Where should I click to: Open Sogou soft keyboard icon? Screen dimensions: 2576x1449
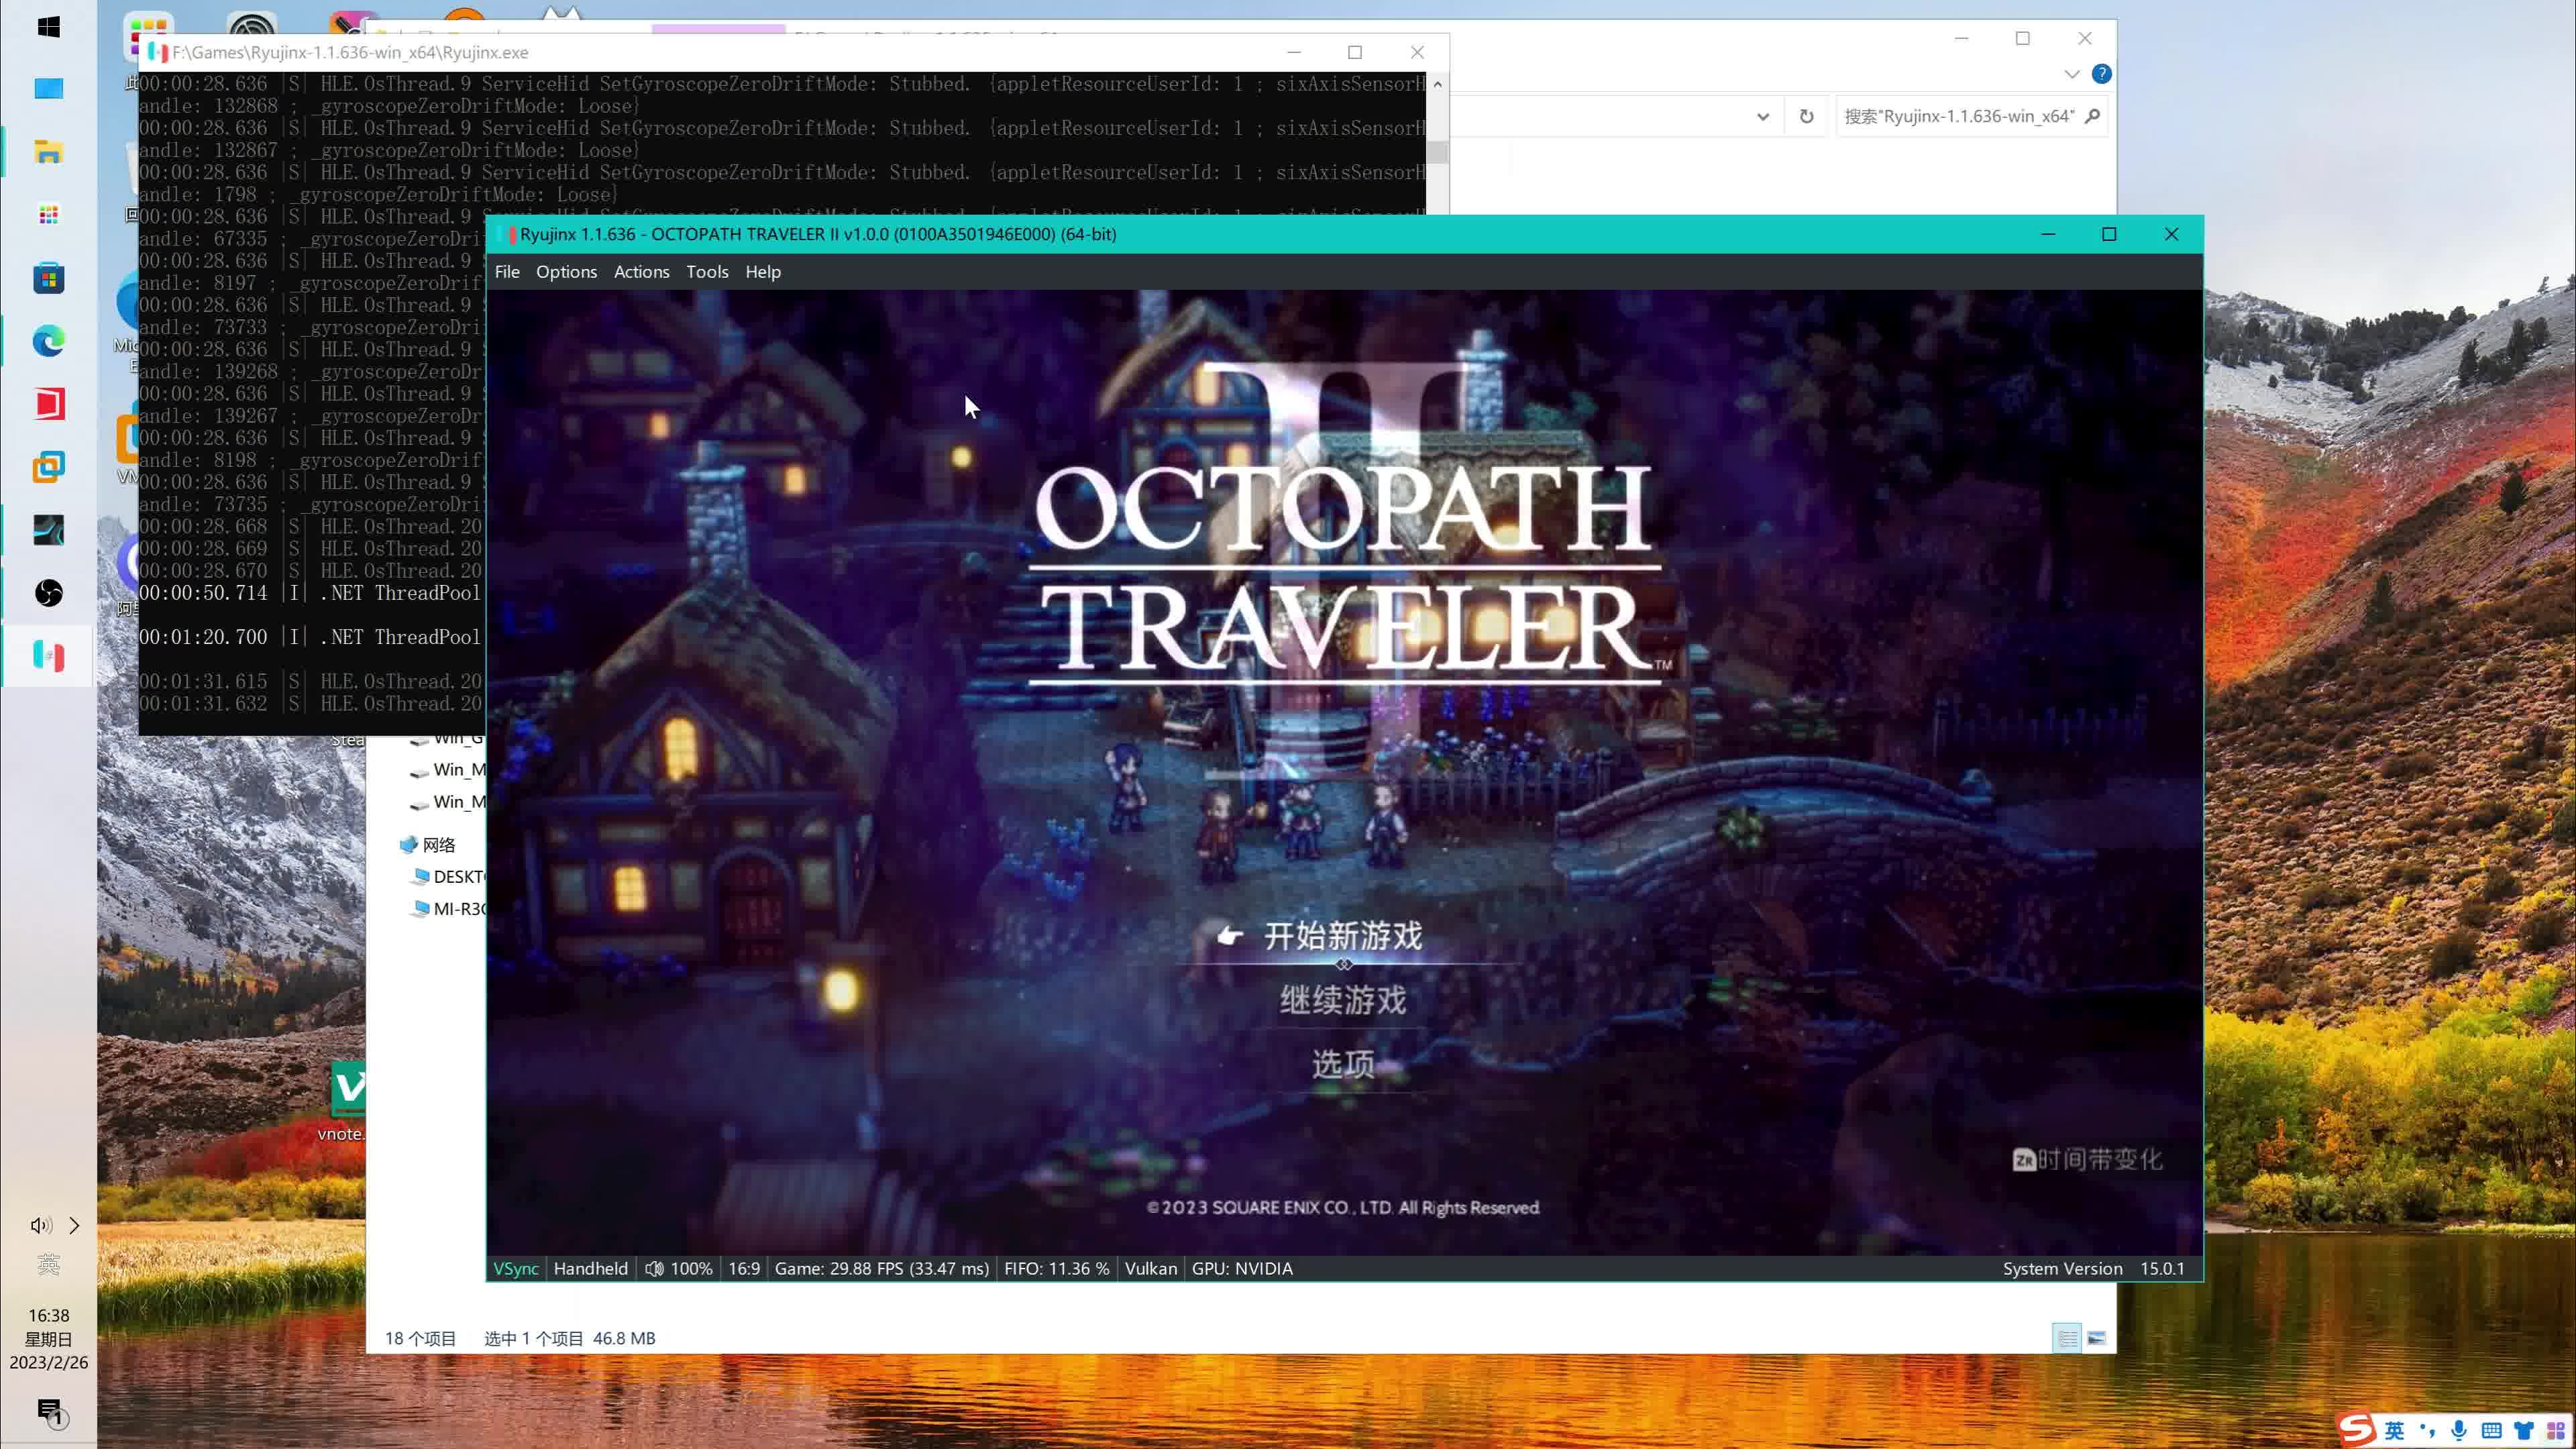pyautogui.click(x=2492, y=1431)
